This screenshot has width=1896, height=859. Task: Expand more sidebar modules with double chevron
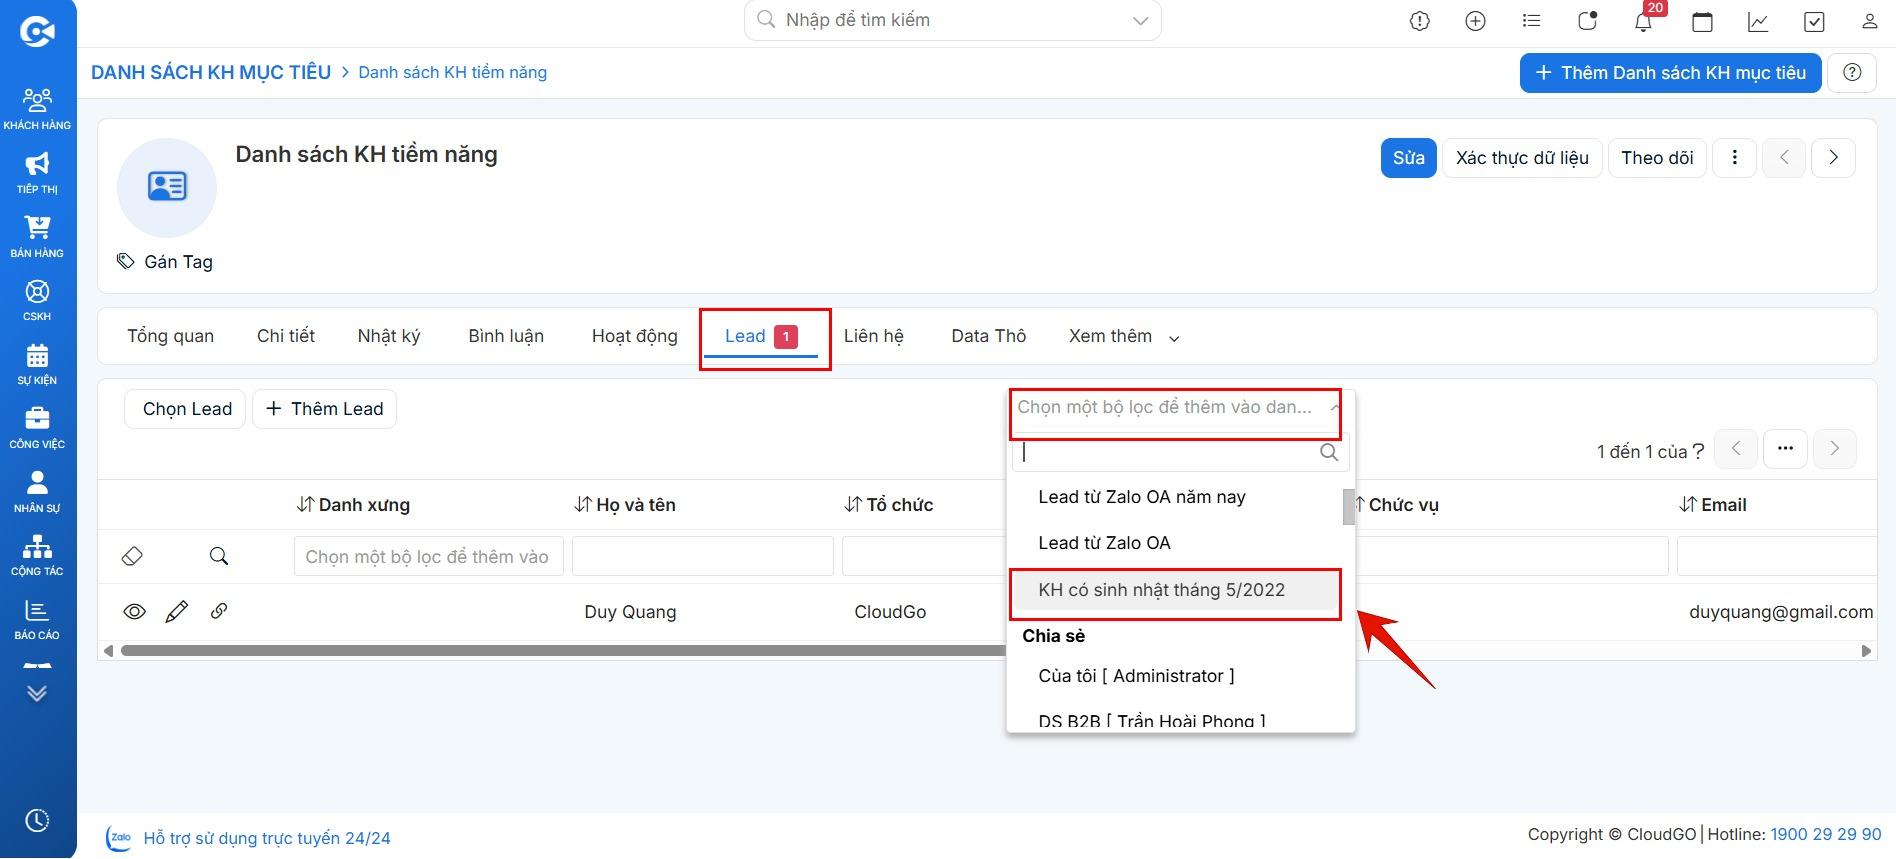pyautogui.click(x=37, y=693)
